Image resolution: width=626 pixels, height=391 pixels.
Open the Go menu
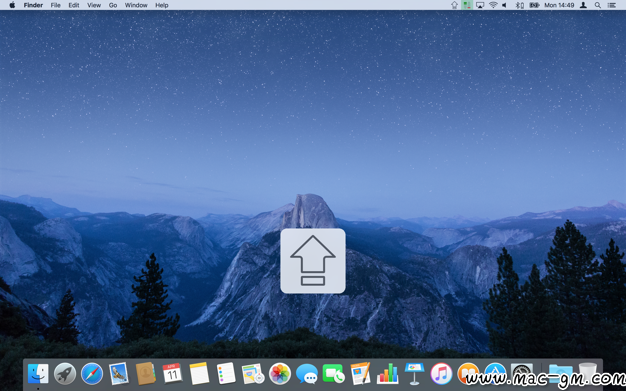(x=113, y=5)
